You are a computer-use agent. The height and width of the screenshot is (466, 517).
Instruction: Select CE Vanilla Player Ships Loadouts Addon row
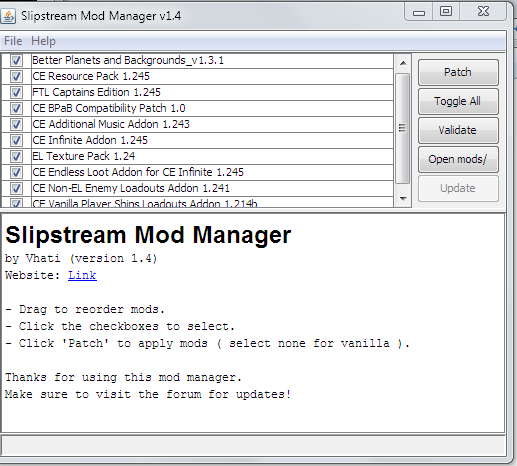(212, 202)
